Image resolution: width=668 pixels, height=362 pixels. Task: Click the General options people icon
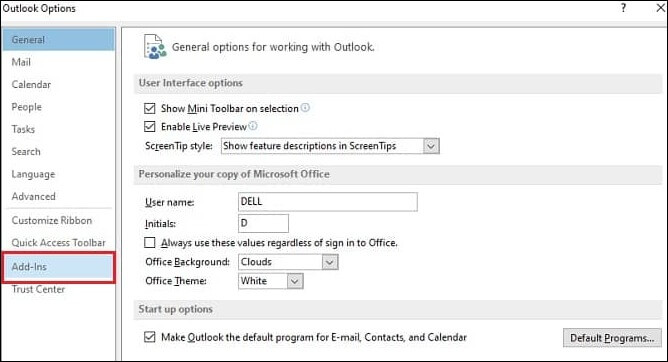point(155,46)
